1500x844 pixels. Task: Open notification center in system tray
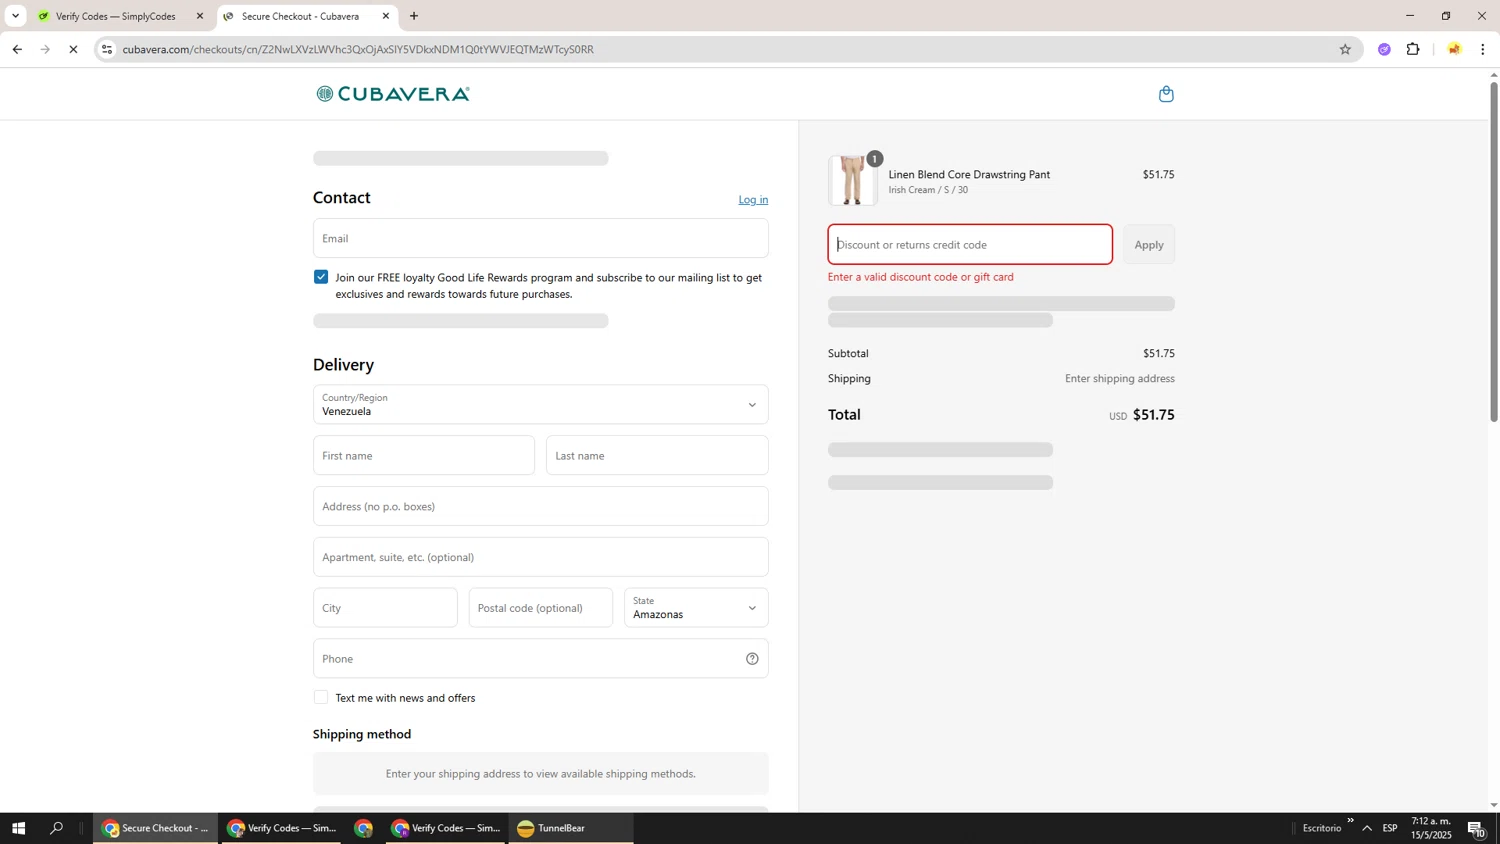point(1477,828)
